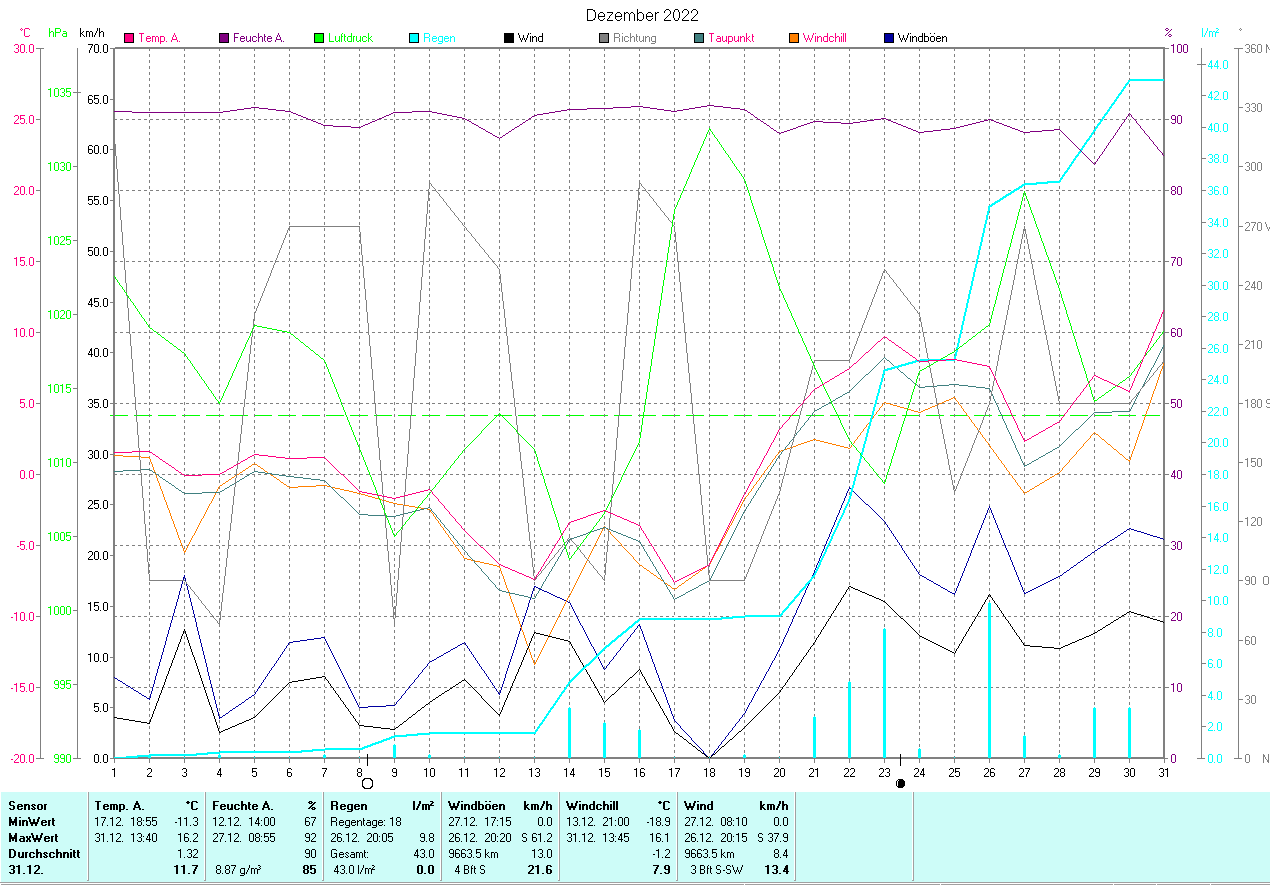Click the orange Windchill legend swatch
This screenshot has width=1270, height=885.
tap(794, 38)
